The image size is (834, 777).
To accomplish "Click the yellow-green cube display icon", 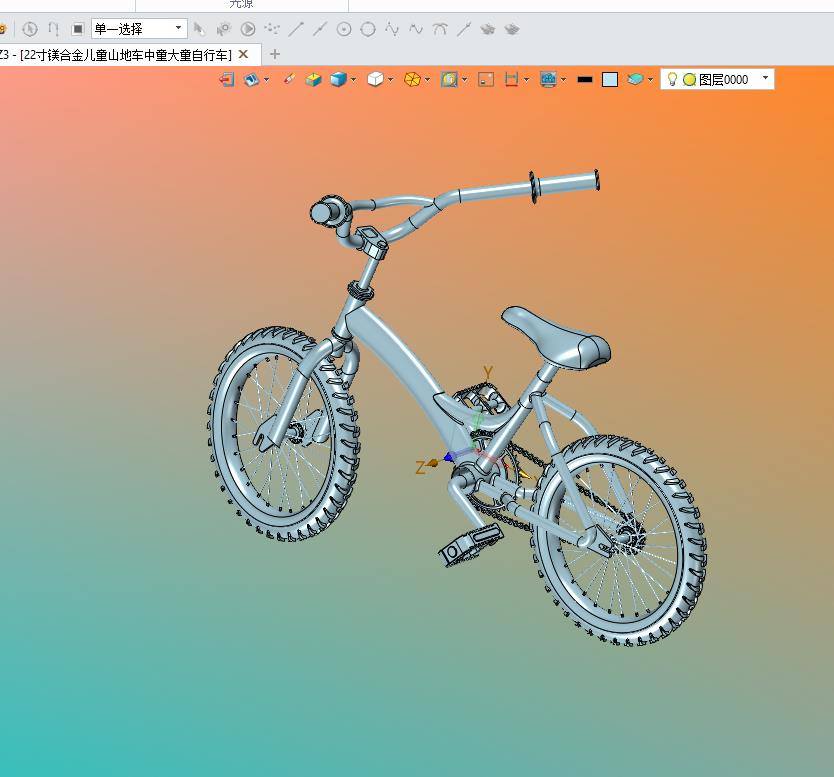I will (x=313, y=80).
